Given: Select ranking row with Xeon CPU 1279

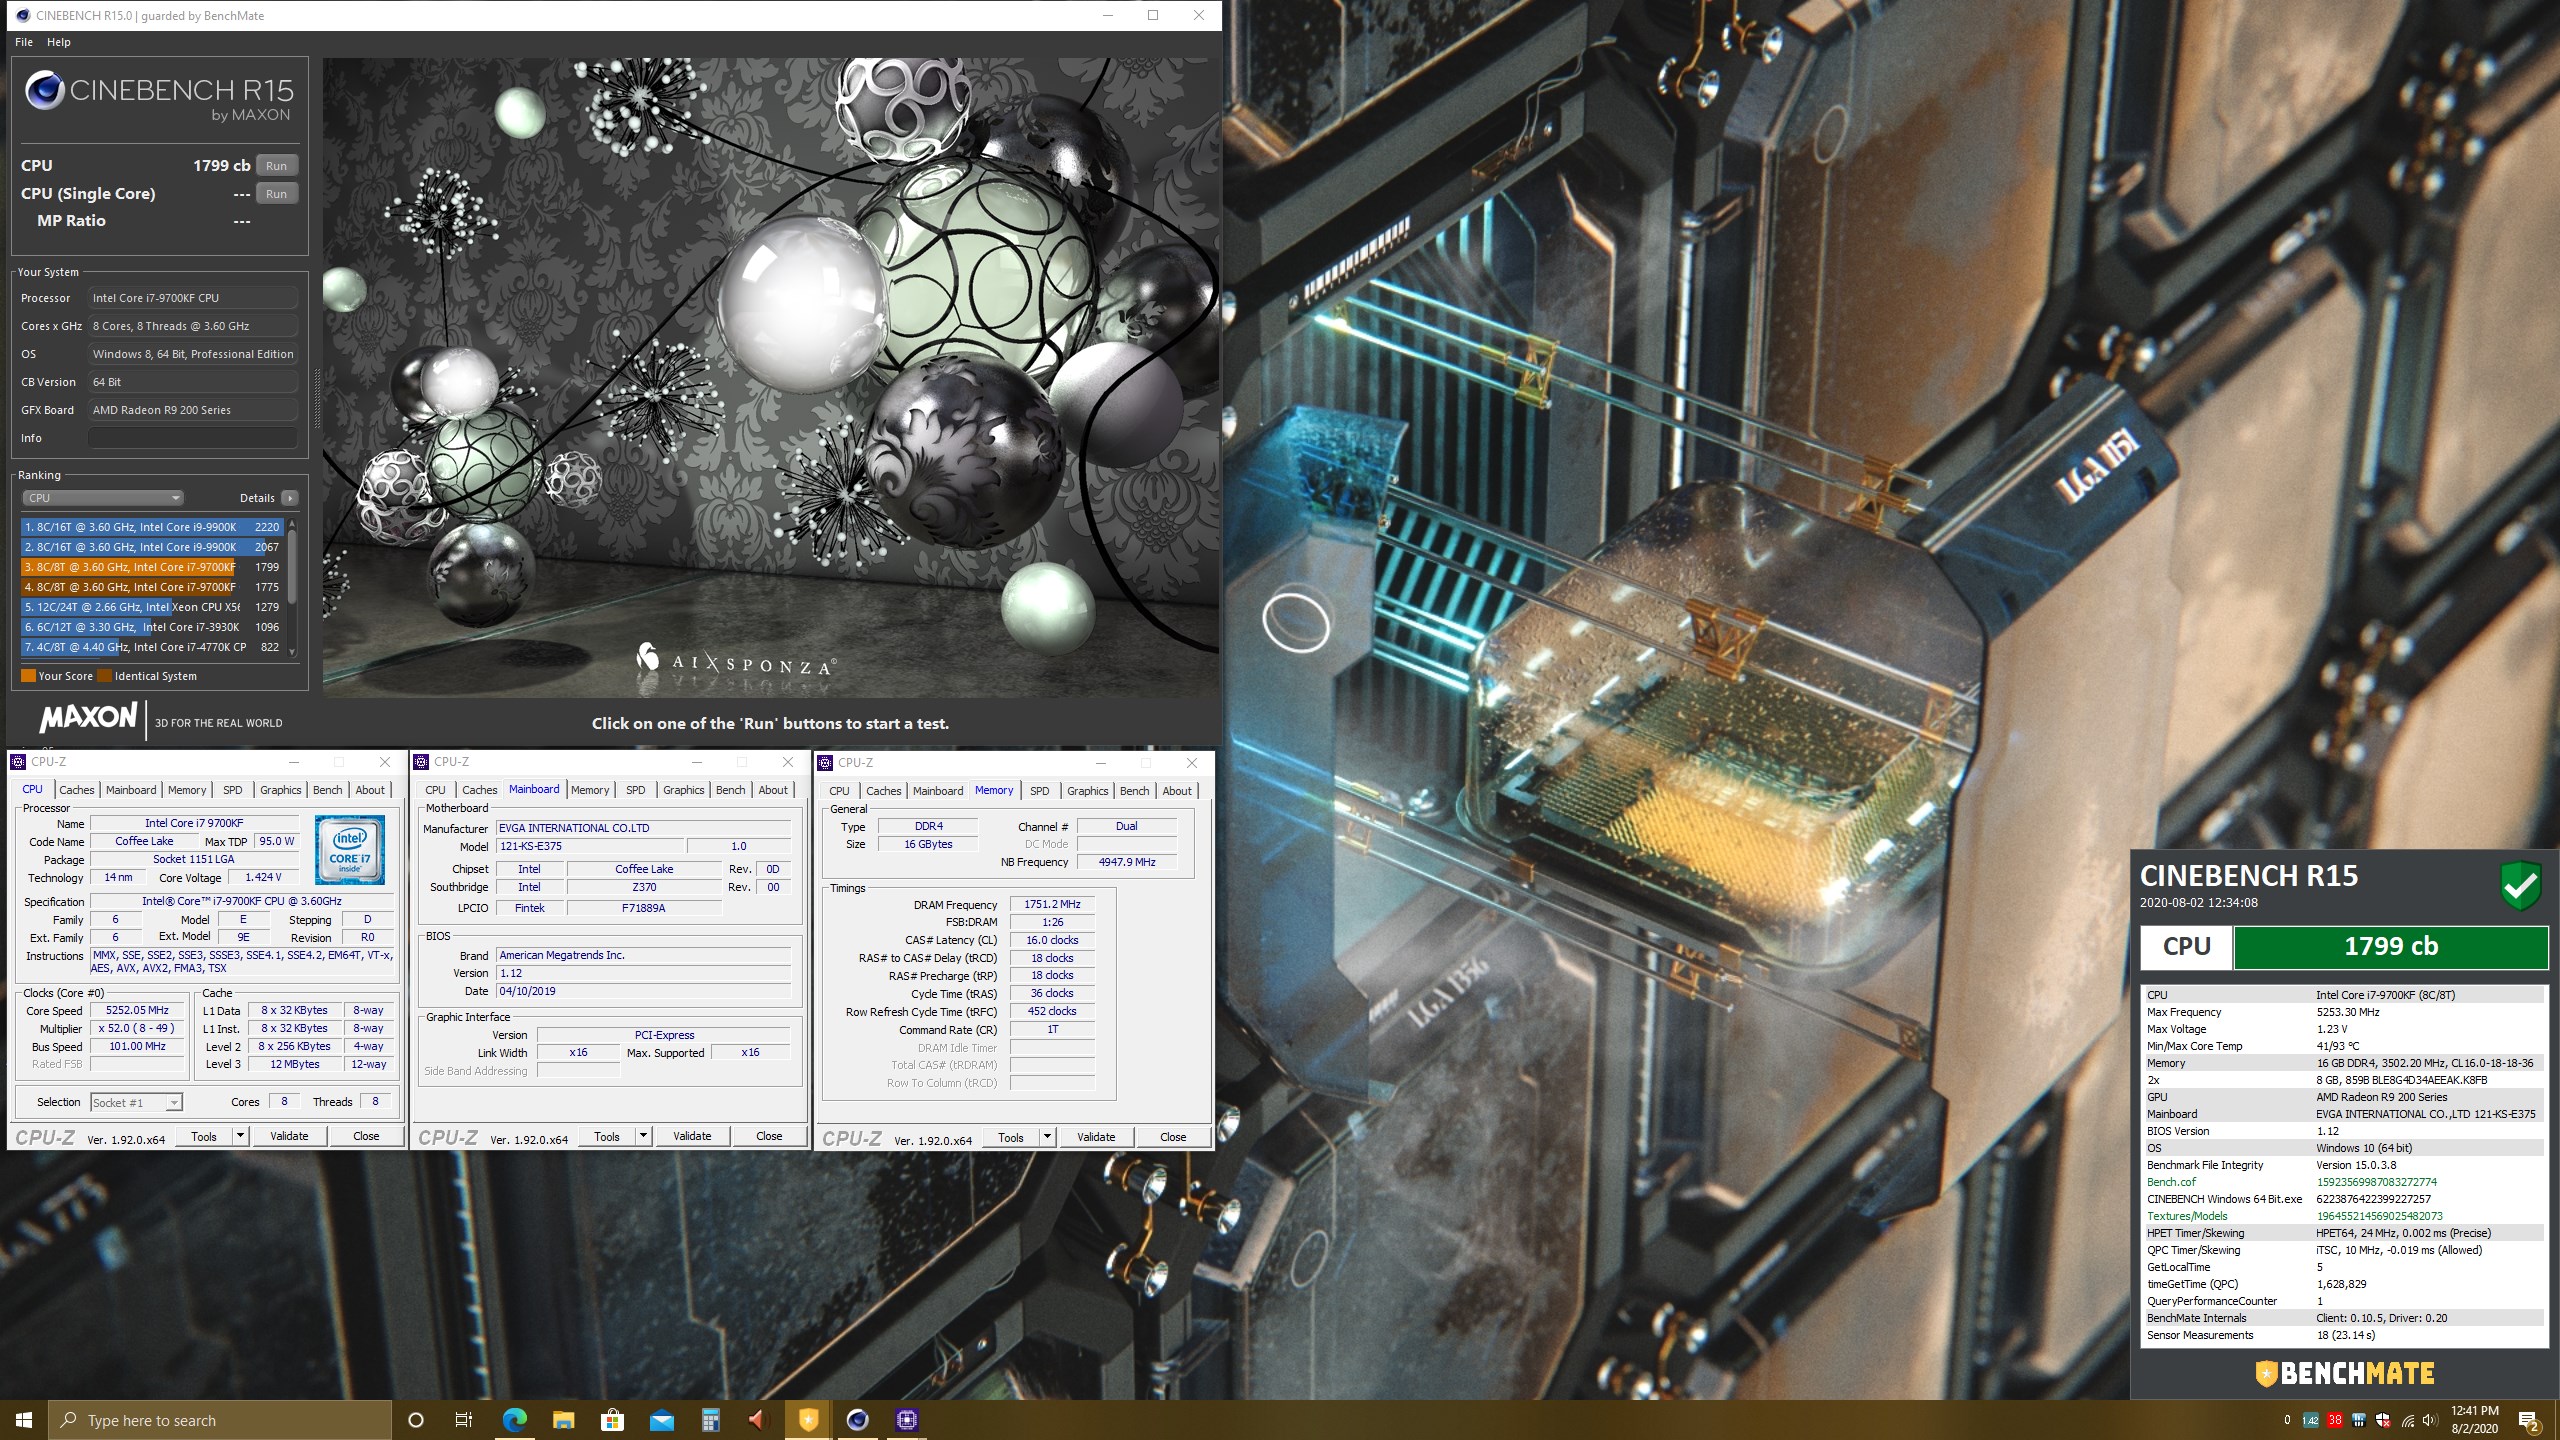Looking at the screenshot, I should coord(152,607).
